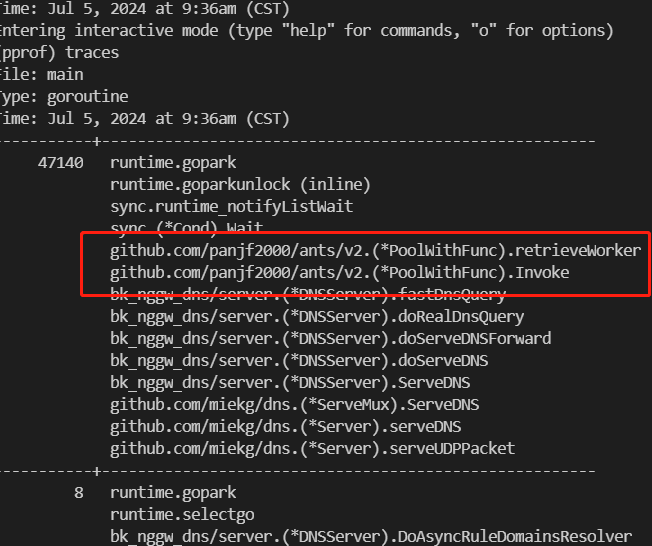Select the PoolWithFunc Invoke frame
The width and height of the screenshot is (652, 546).
pyautogui.click(x=339, y=273)
